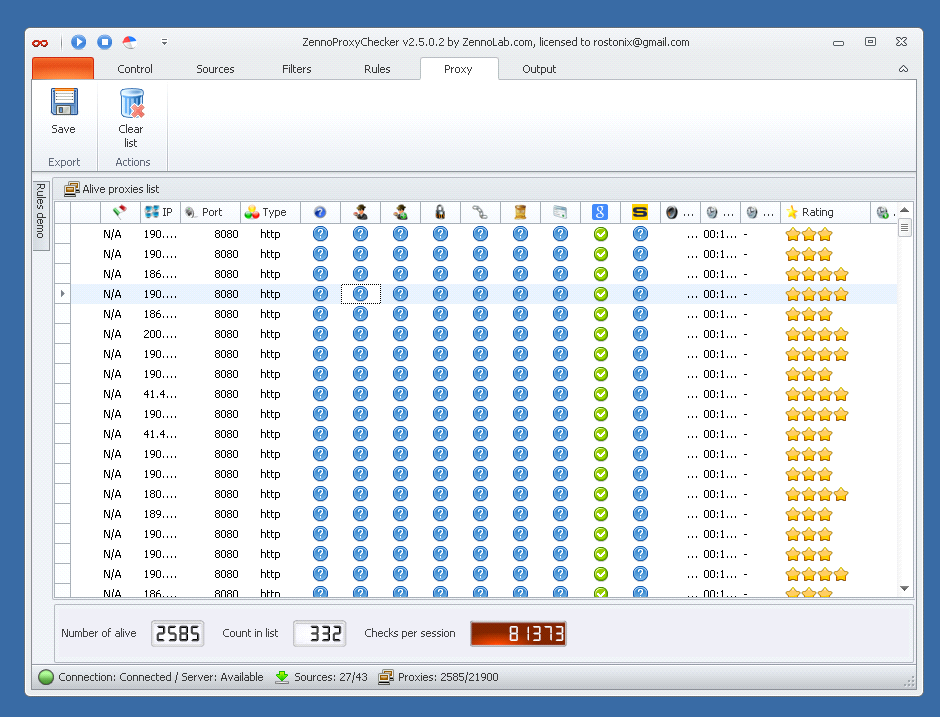940x717 pixels.
Task: Click the Google green check in first row
Action: 601,234
